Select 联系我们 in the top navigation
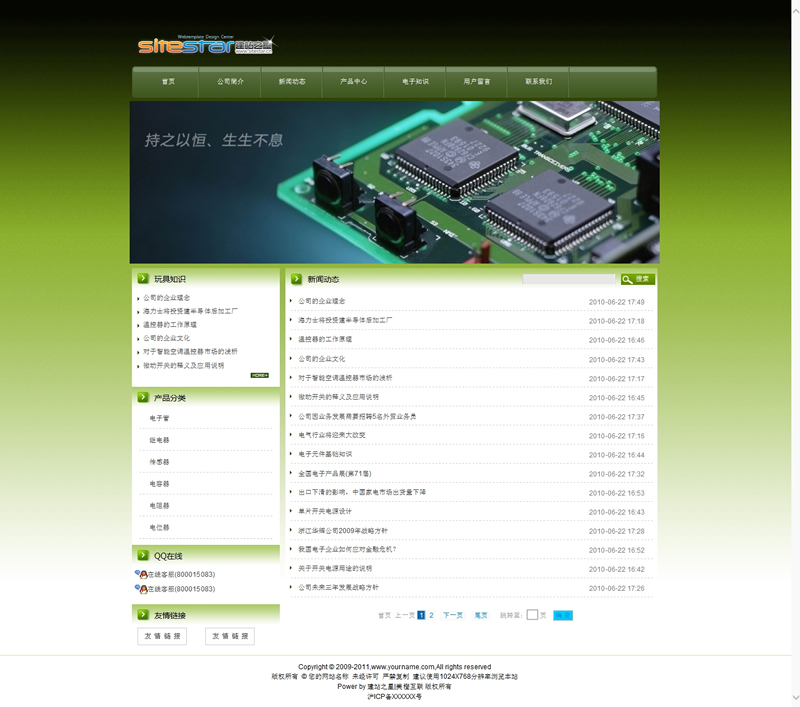This screenshot has width=800, height=707. [x=539, y=82]
